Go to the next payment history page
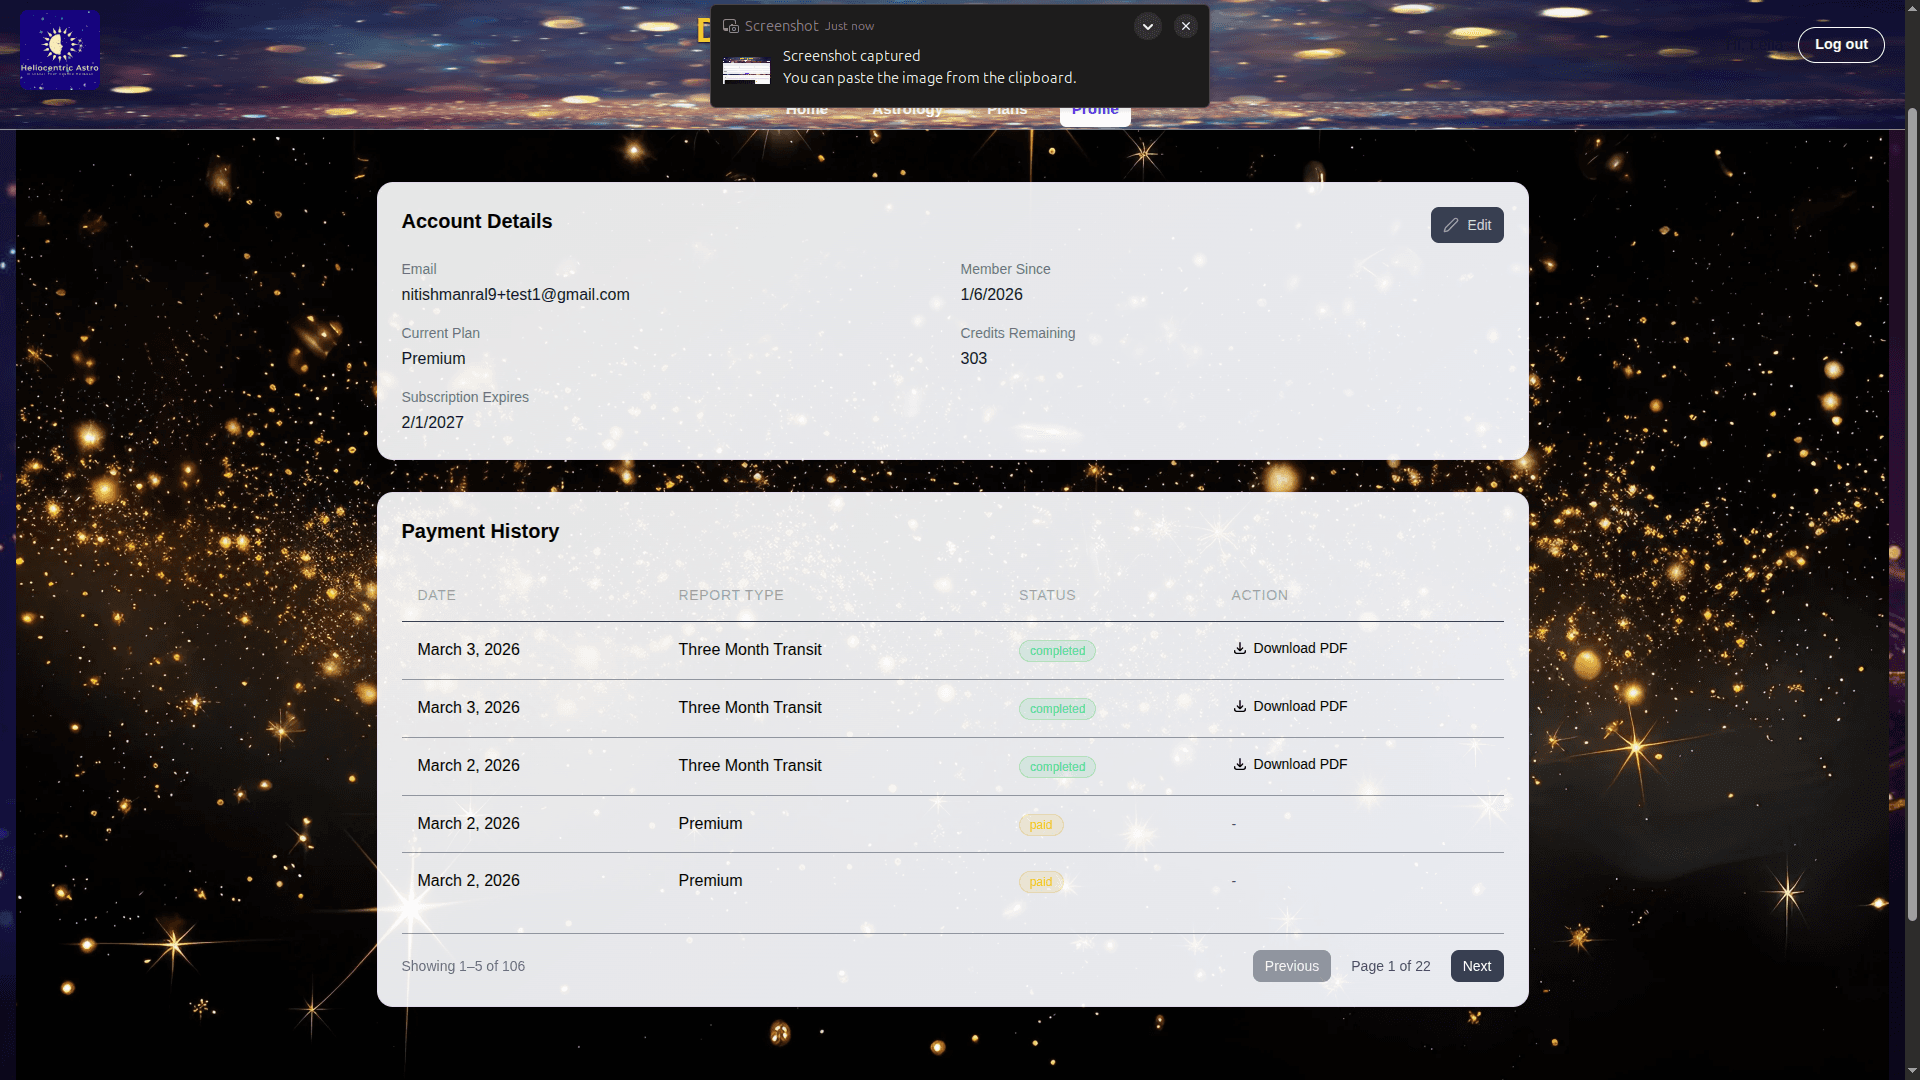The image size is (1920, 1080). pos(1476,965)
